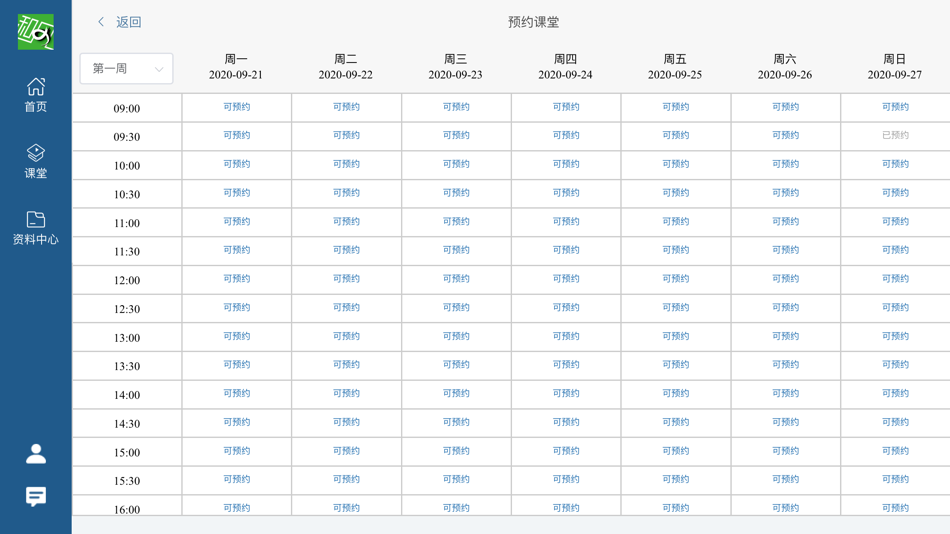
Task: Select the 周三 2020-09-23 column header
Action: tap(455, 67)
